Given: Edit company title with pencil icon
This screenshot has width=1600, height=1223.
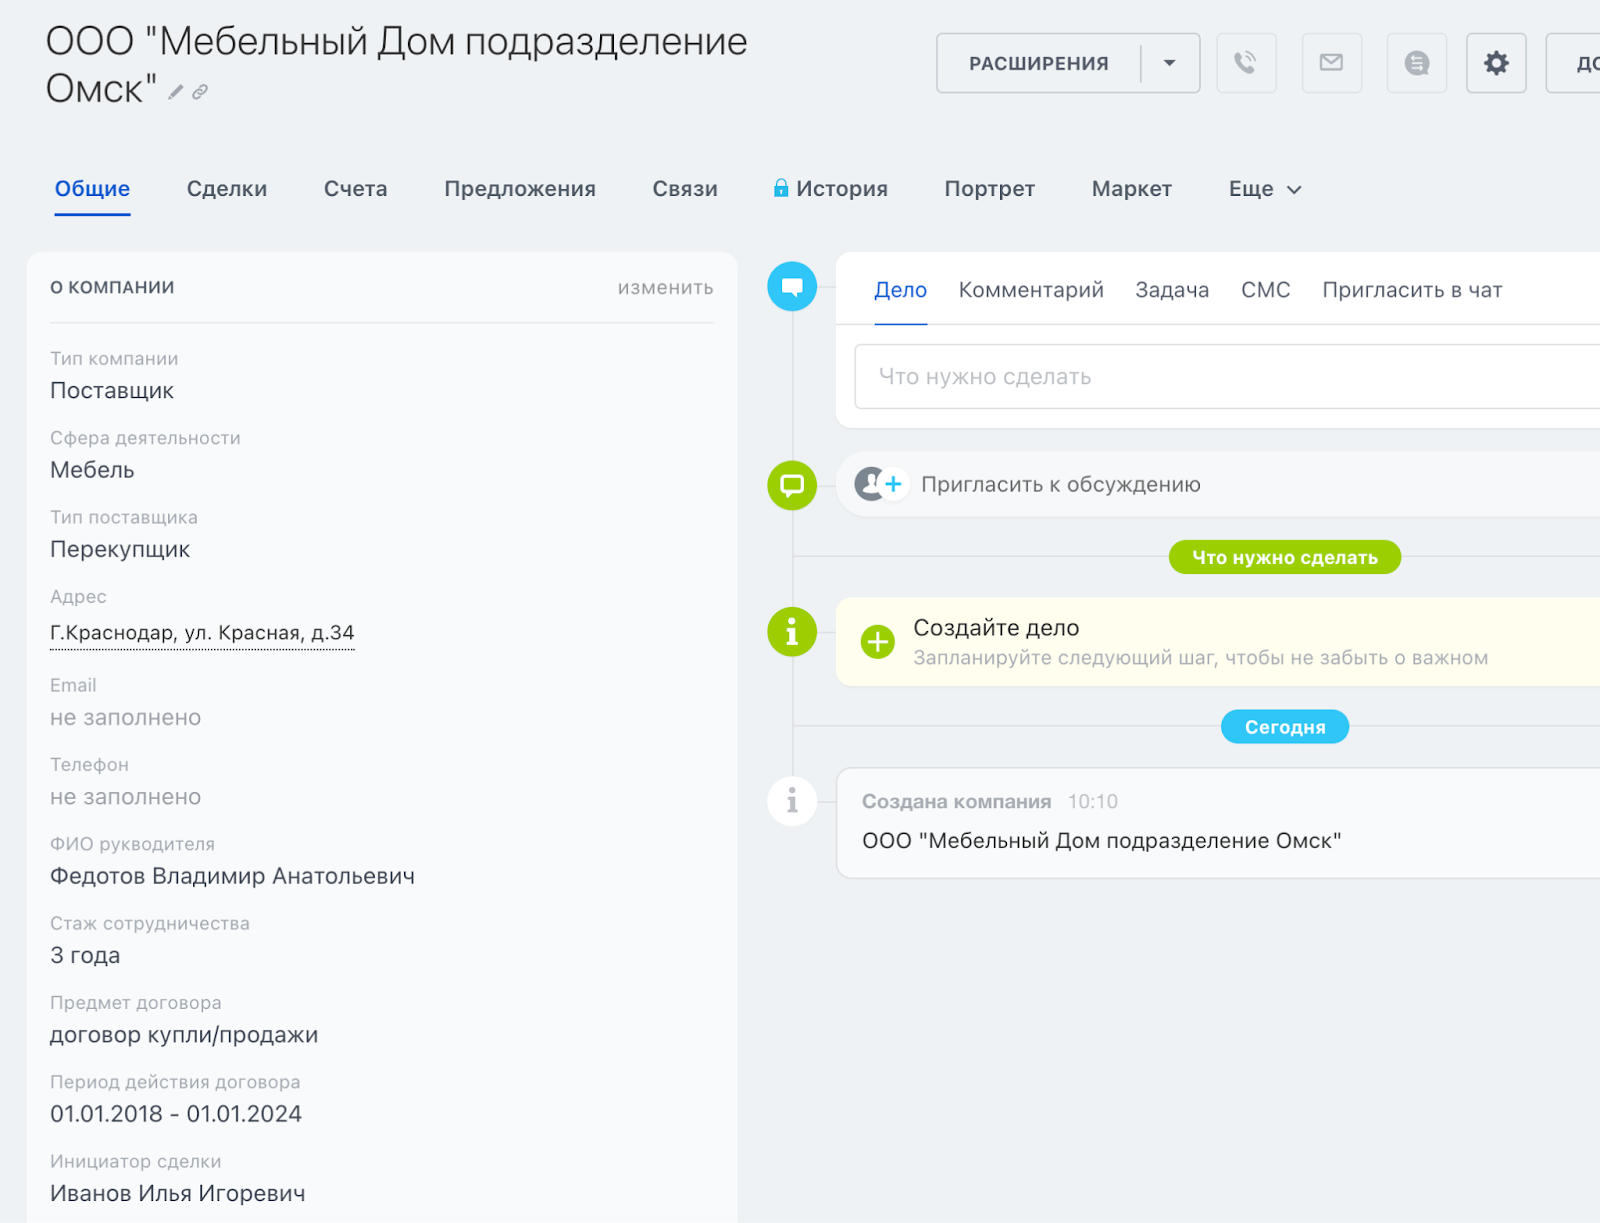Looking at the screenshot, I should click(x=176, y=92).
